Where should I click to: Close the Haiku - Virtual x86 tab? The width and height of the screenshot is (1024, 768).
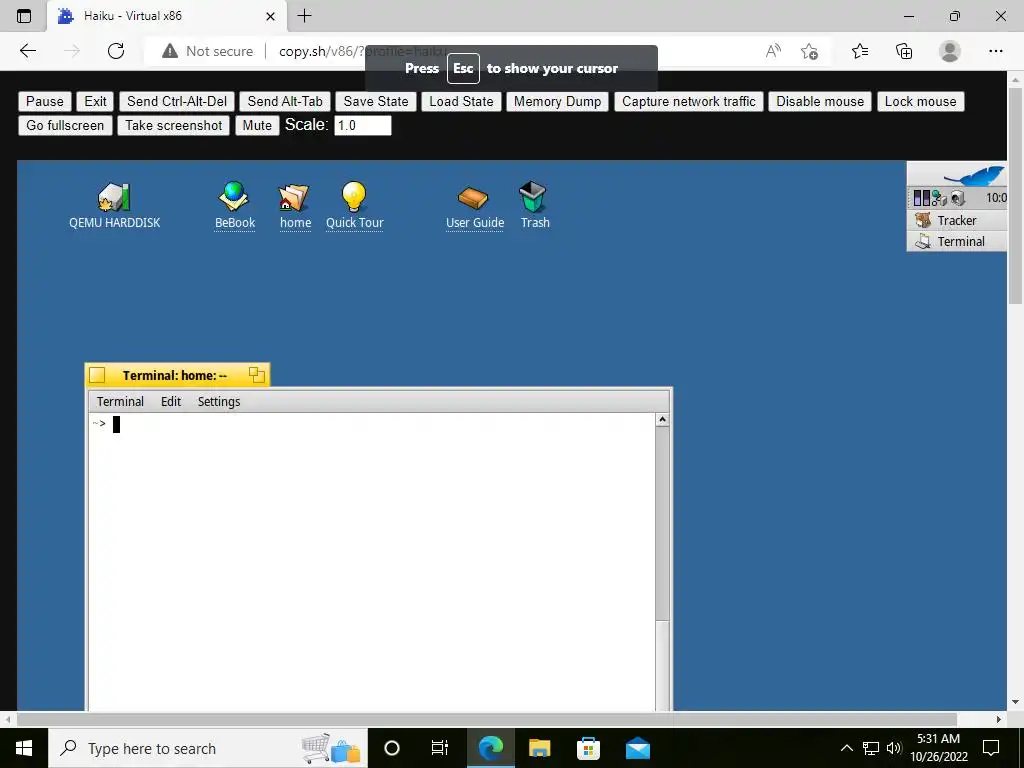pyautogui.click(x=270, y=16)
